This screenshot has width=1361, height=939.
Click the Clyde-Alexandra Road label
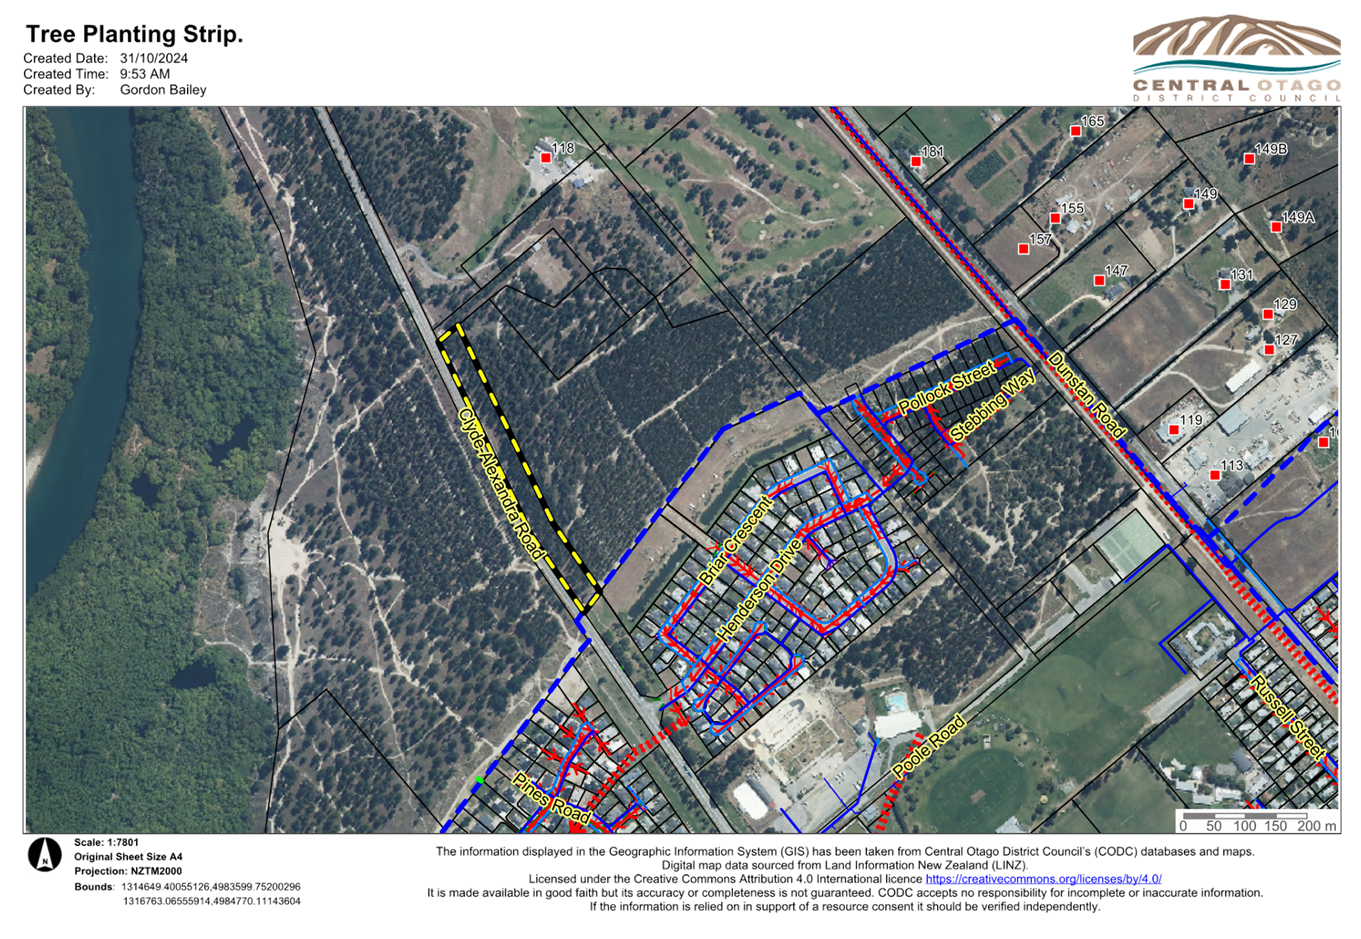(500, 483)
